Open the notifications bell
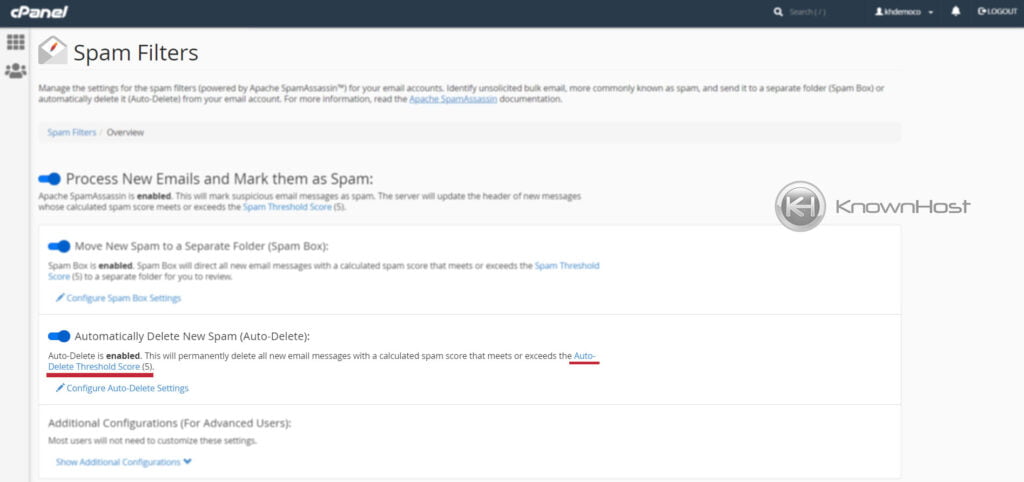The image size is (1024, 482). (x=955, y=11)
